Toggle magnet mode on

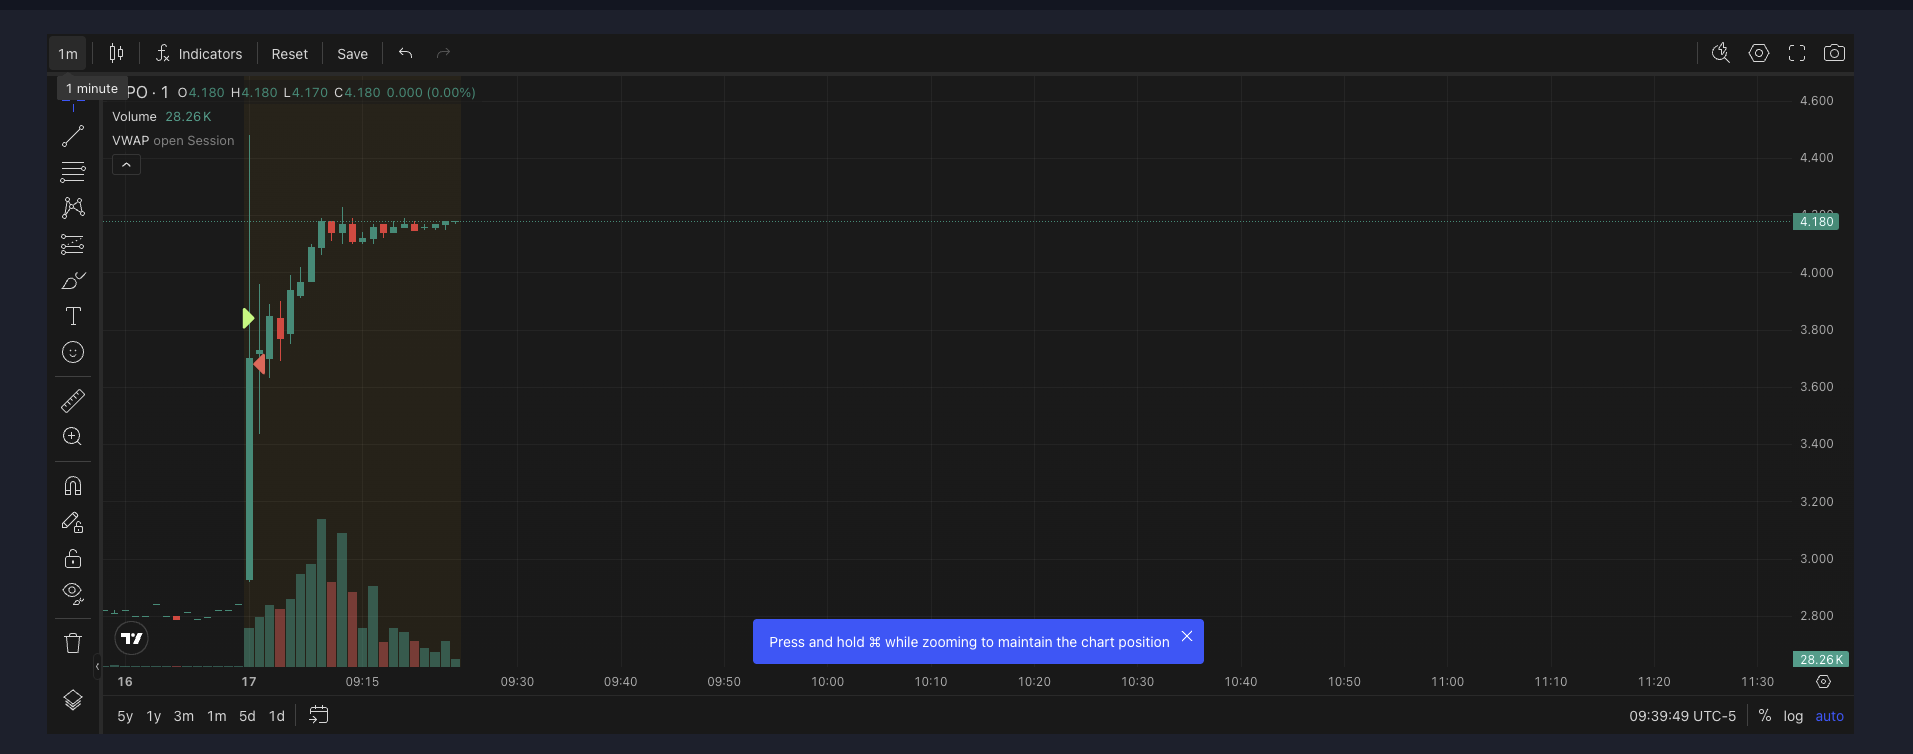[73, 486]
